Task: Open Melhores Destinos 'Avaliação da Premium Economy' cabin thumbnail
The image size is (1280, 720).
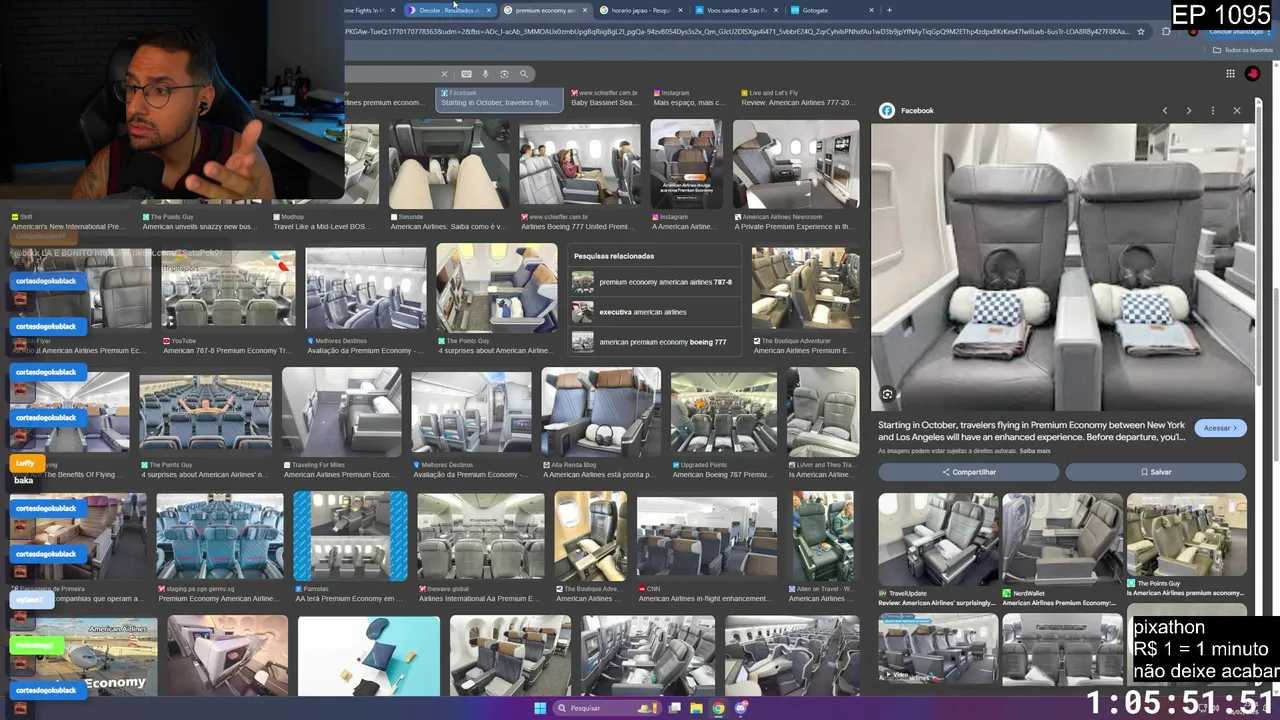Action: click(366, 289)
